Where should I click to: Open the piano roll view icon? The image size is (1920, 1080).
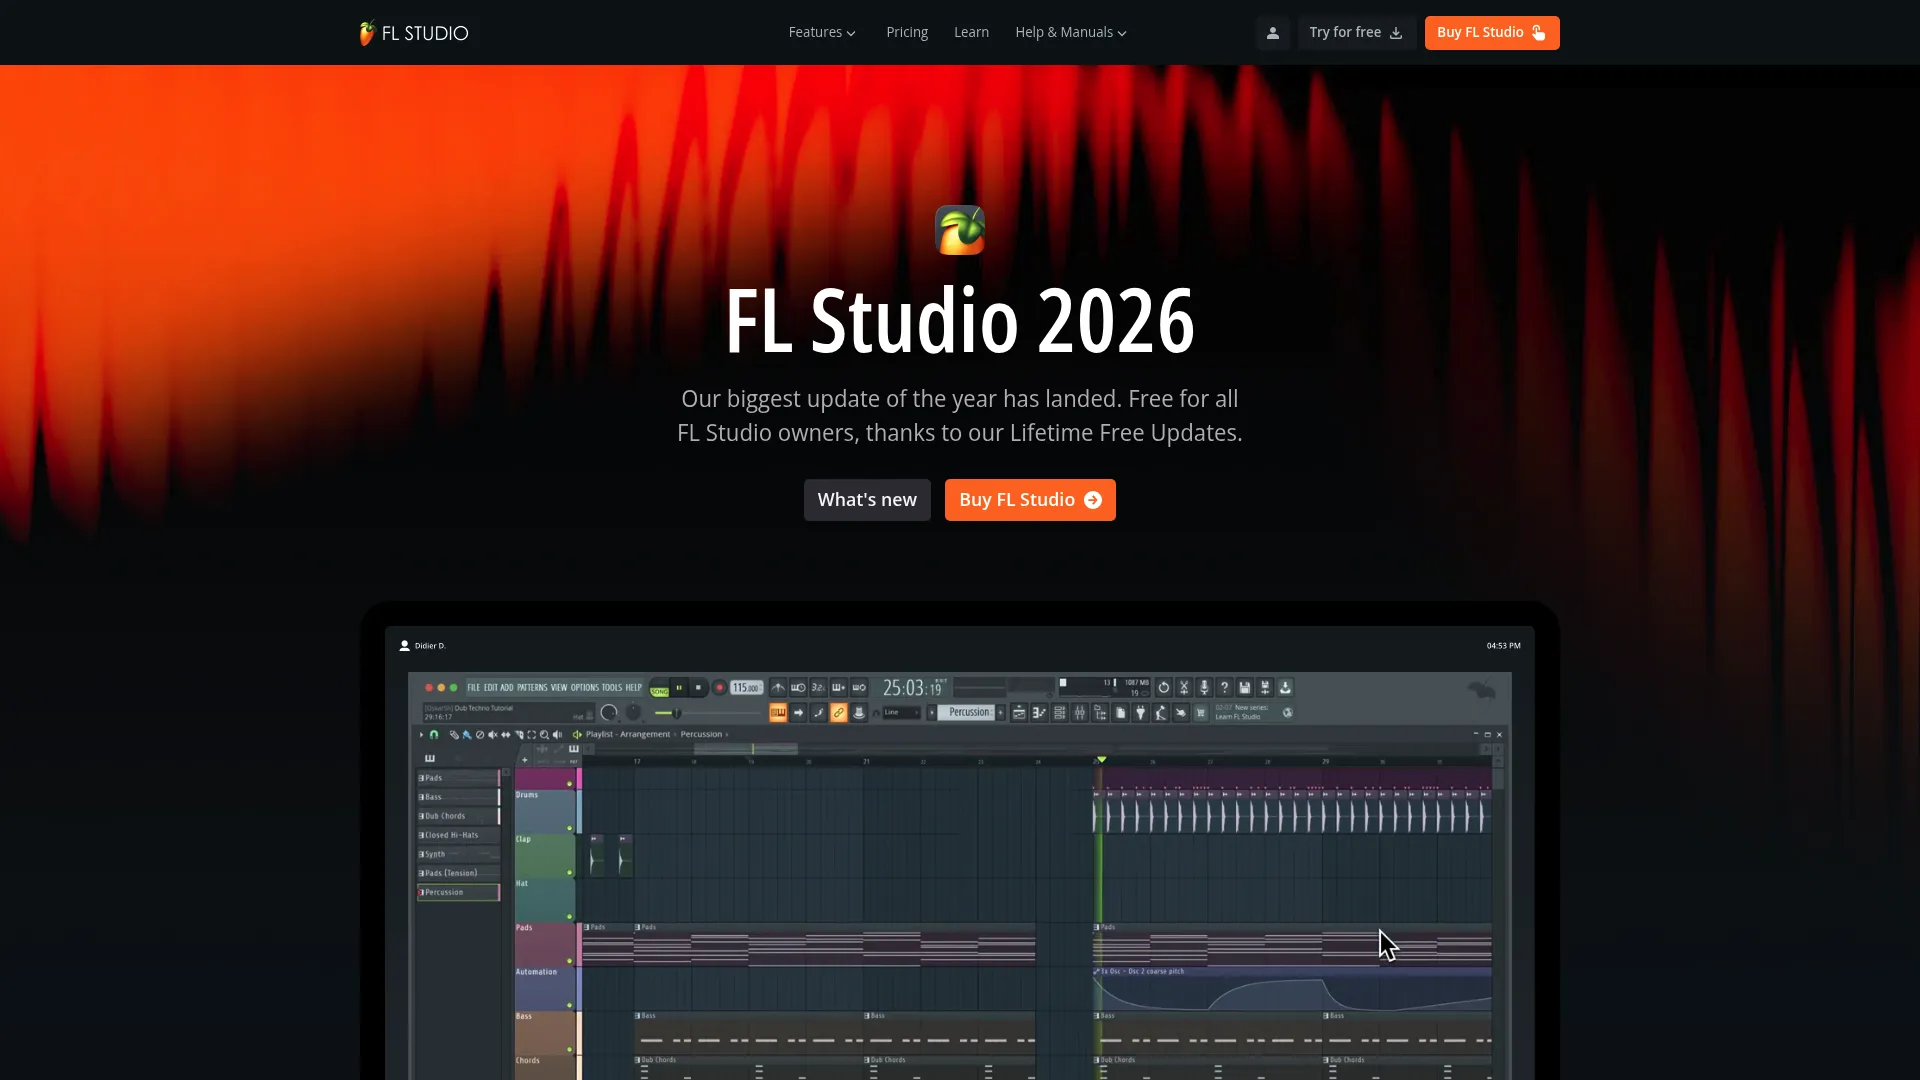(1039, 713)
